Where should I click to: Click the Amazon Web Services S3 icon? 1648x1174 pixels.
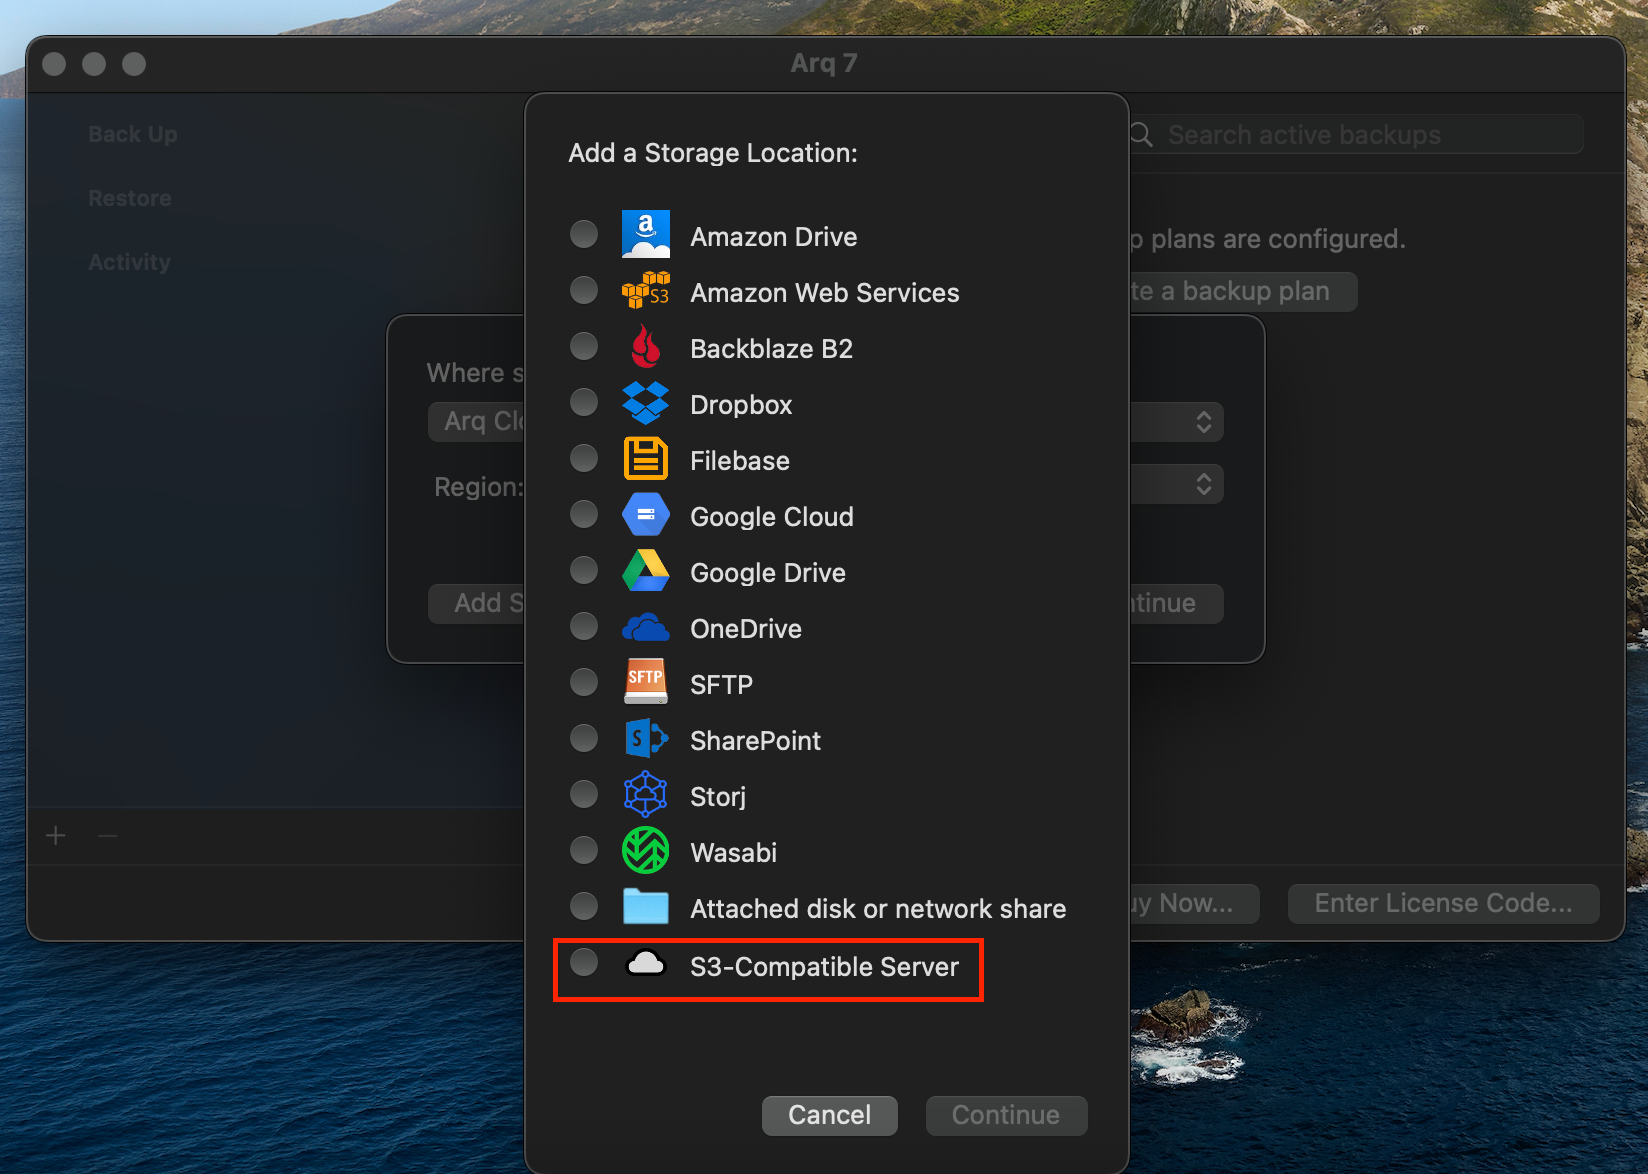(x=646, y=291)
